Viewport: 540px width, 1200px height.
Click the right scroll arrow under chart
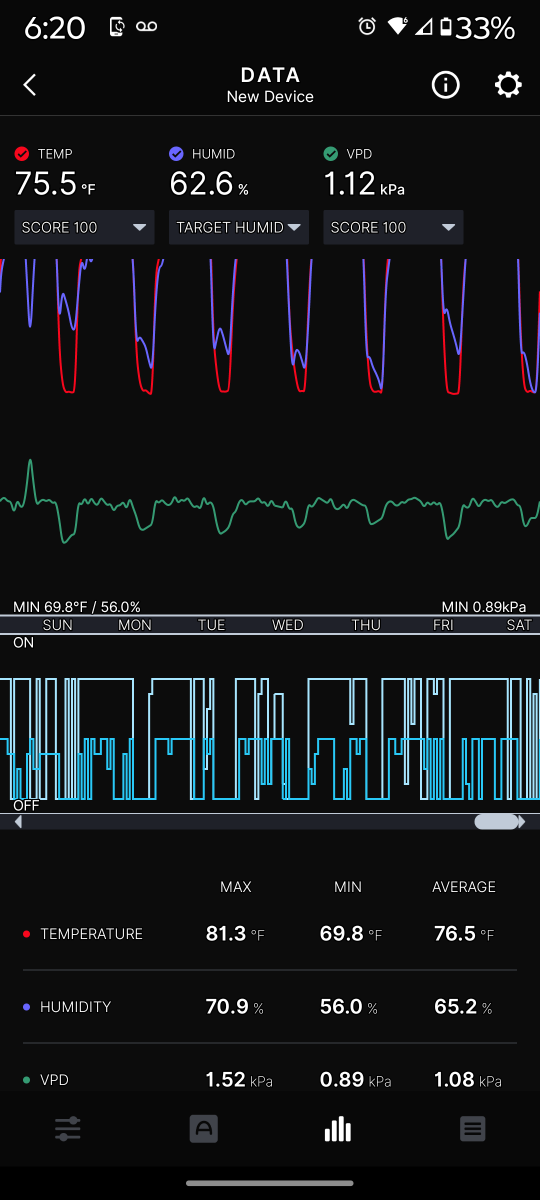[523, 822]
